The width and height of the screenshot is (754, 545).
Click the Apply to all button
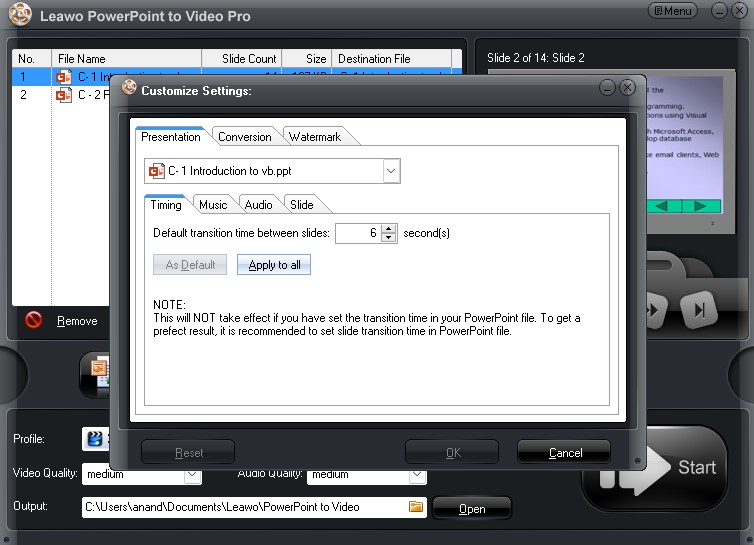pyautogui.click(x=274, y=265)
